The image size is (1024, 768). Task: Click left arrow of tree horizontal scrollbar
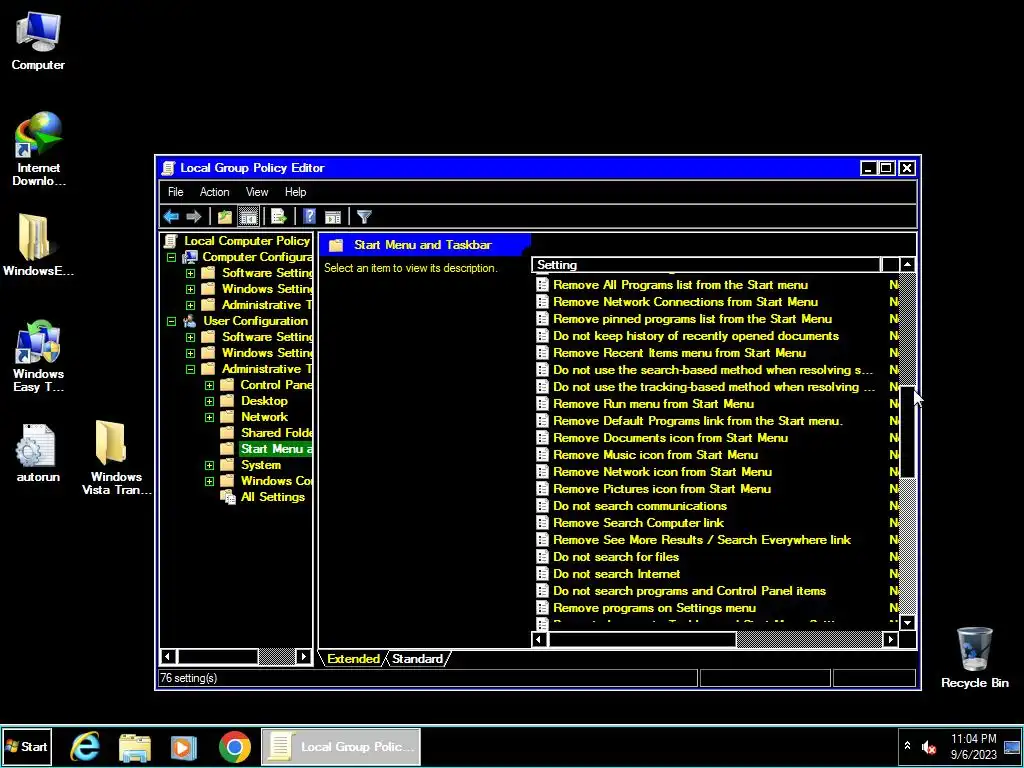tap(168, 656)
